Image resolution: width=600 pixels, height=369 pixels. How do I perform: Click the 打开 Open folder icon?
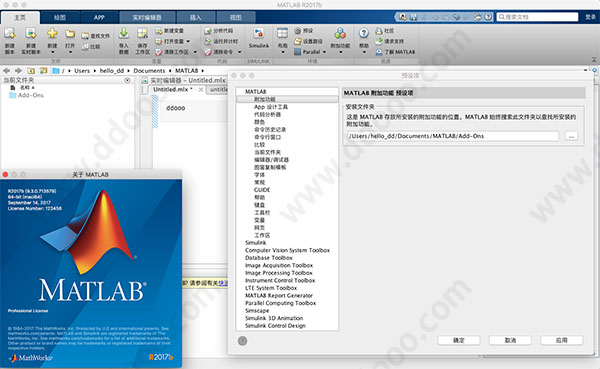click(x=70, y=34)
